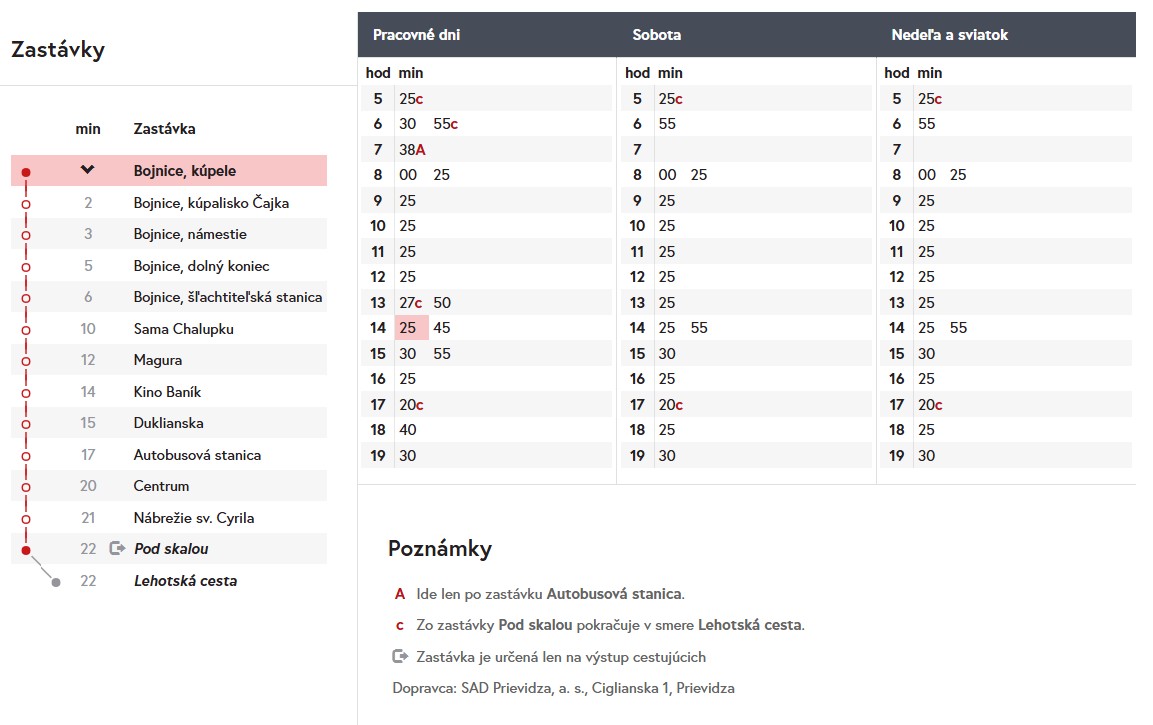This screenshot has height=725, width=1153.
Task: Click the route circle beside Autobusová stanica
Action: pos(26,455)
